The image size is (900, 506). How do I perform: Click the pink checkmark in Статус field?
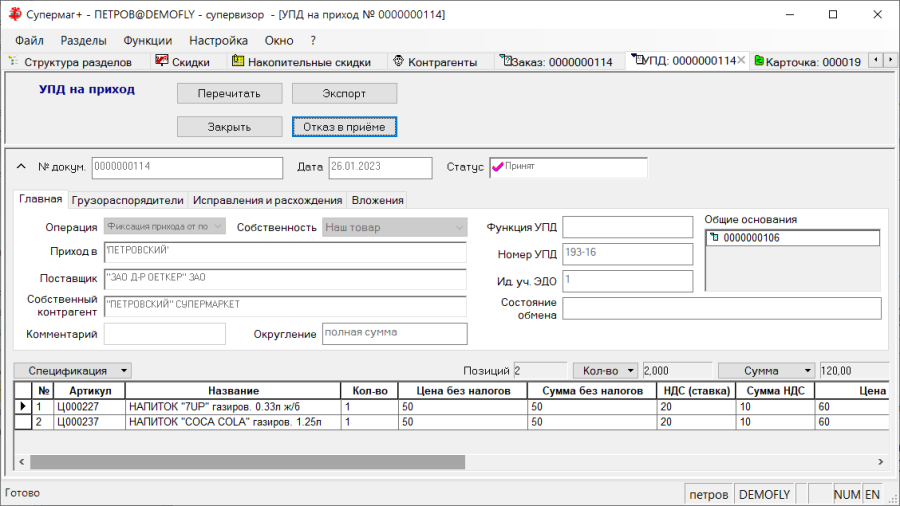click(x=498, y=167)
